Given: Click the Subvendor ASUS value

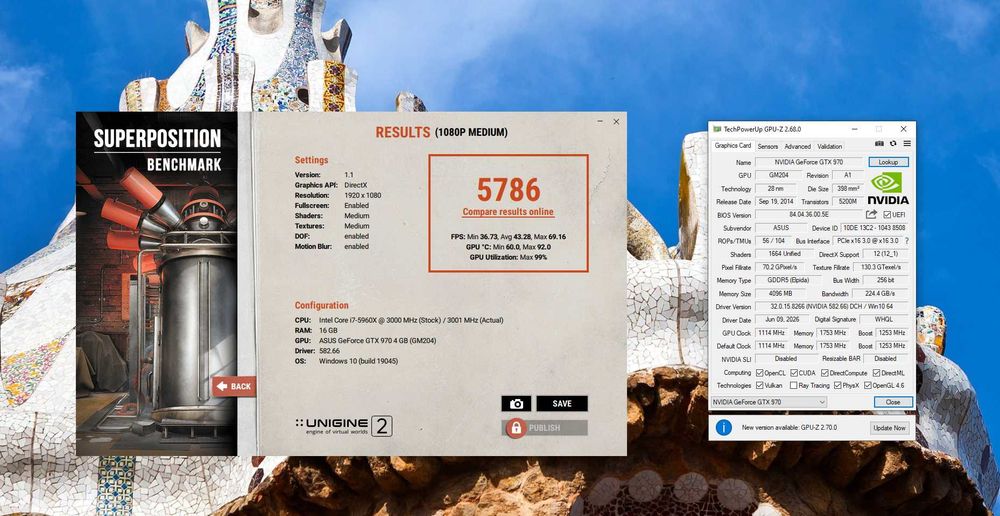Looking at the screenshot, I should tap(781, 228).
